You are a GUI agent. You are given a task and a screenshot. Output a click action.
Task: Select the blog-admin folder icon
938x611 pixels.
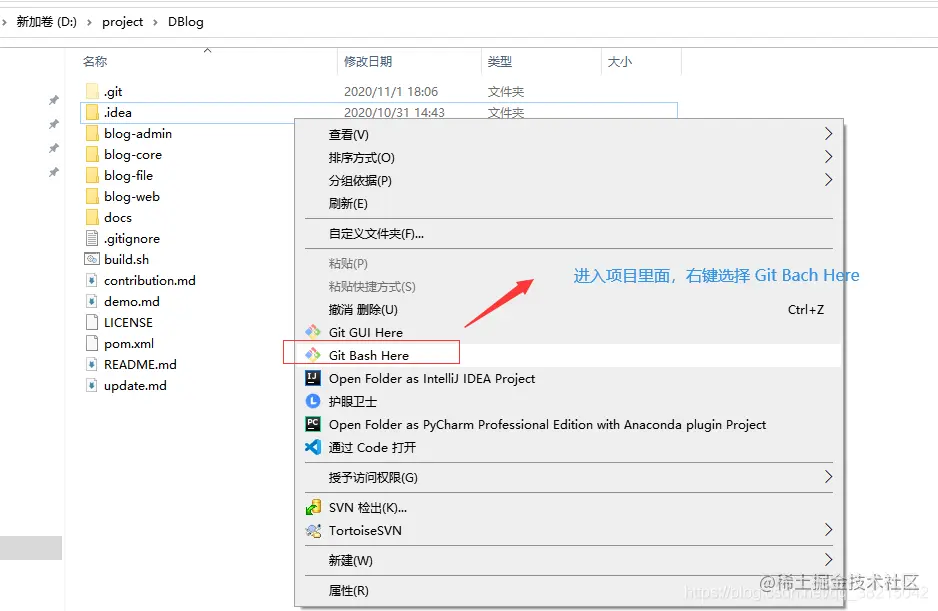click(92, 133)
